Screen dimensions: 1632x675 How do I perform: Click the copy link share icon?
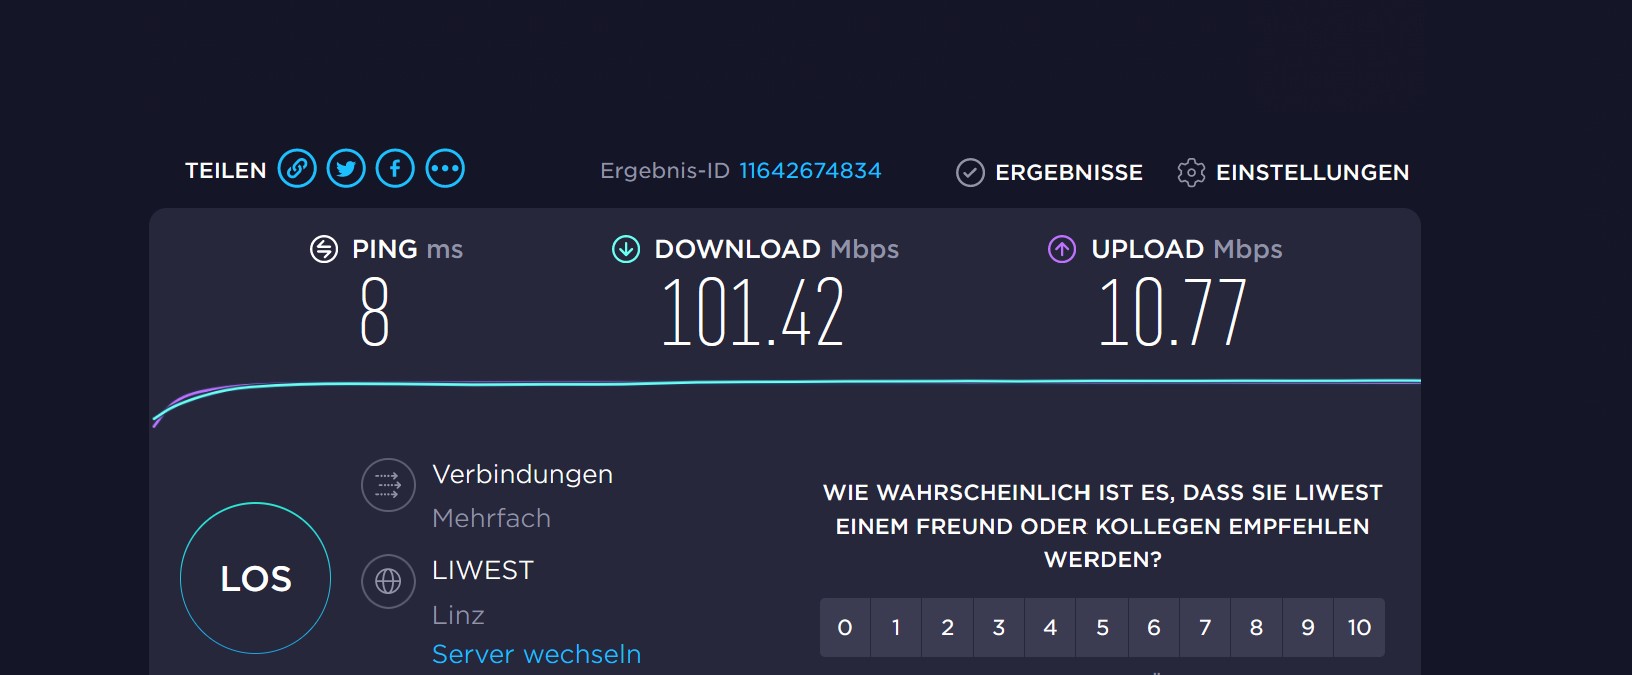[297, 169]
